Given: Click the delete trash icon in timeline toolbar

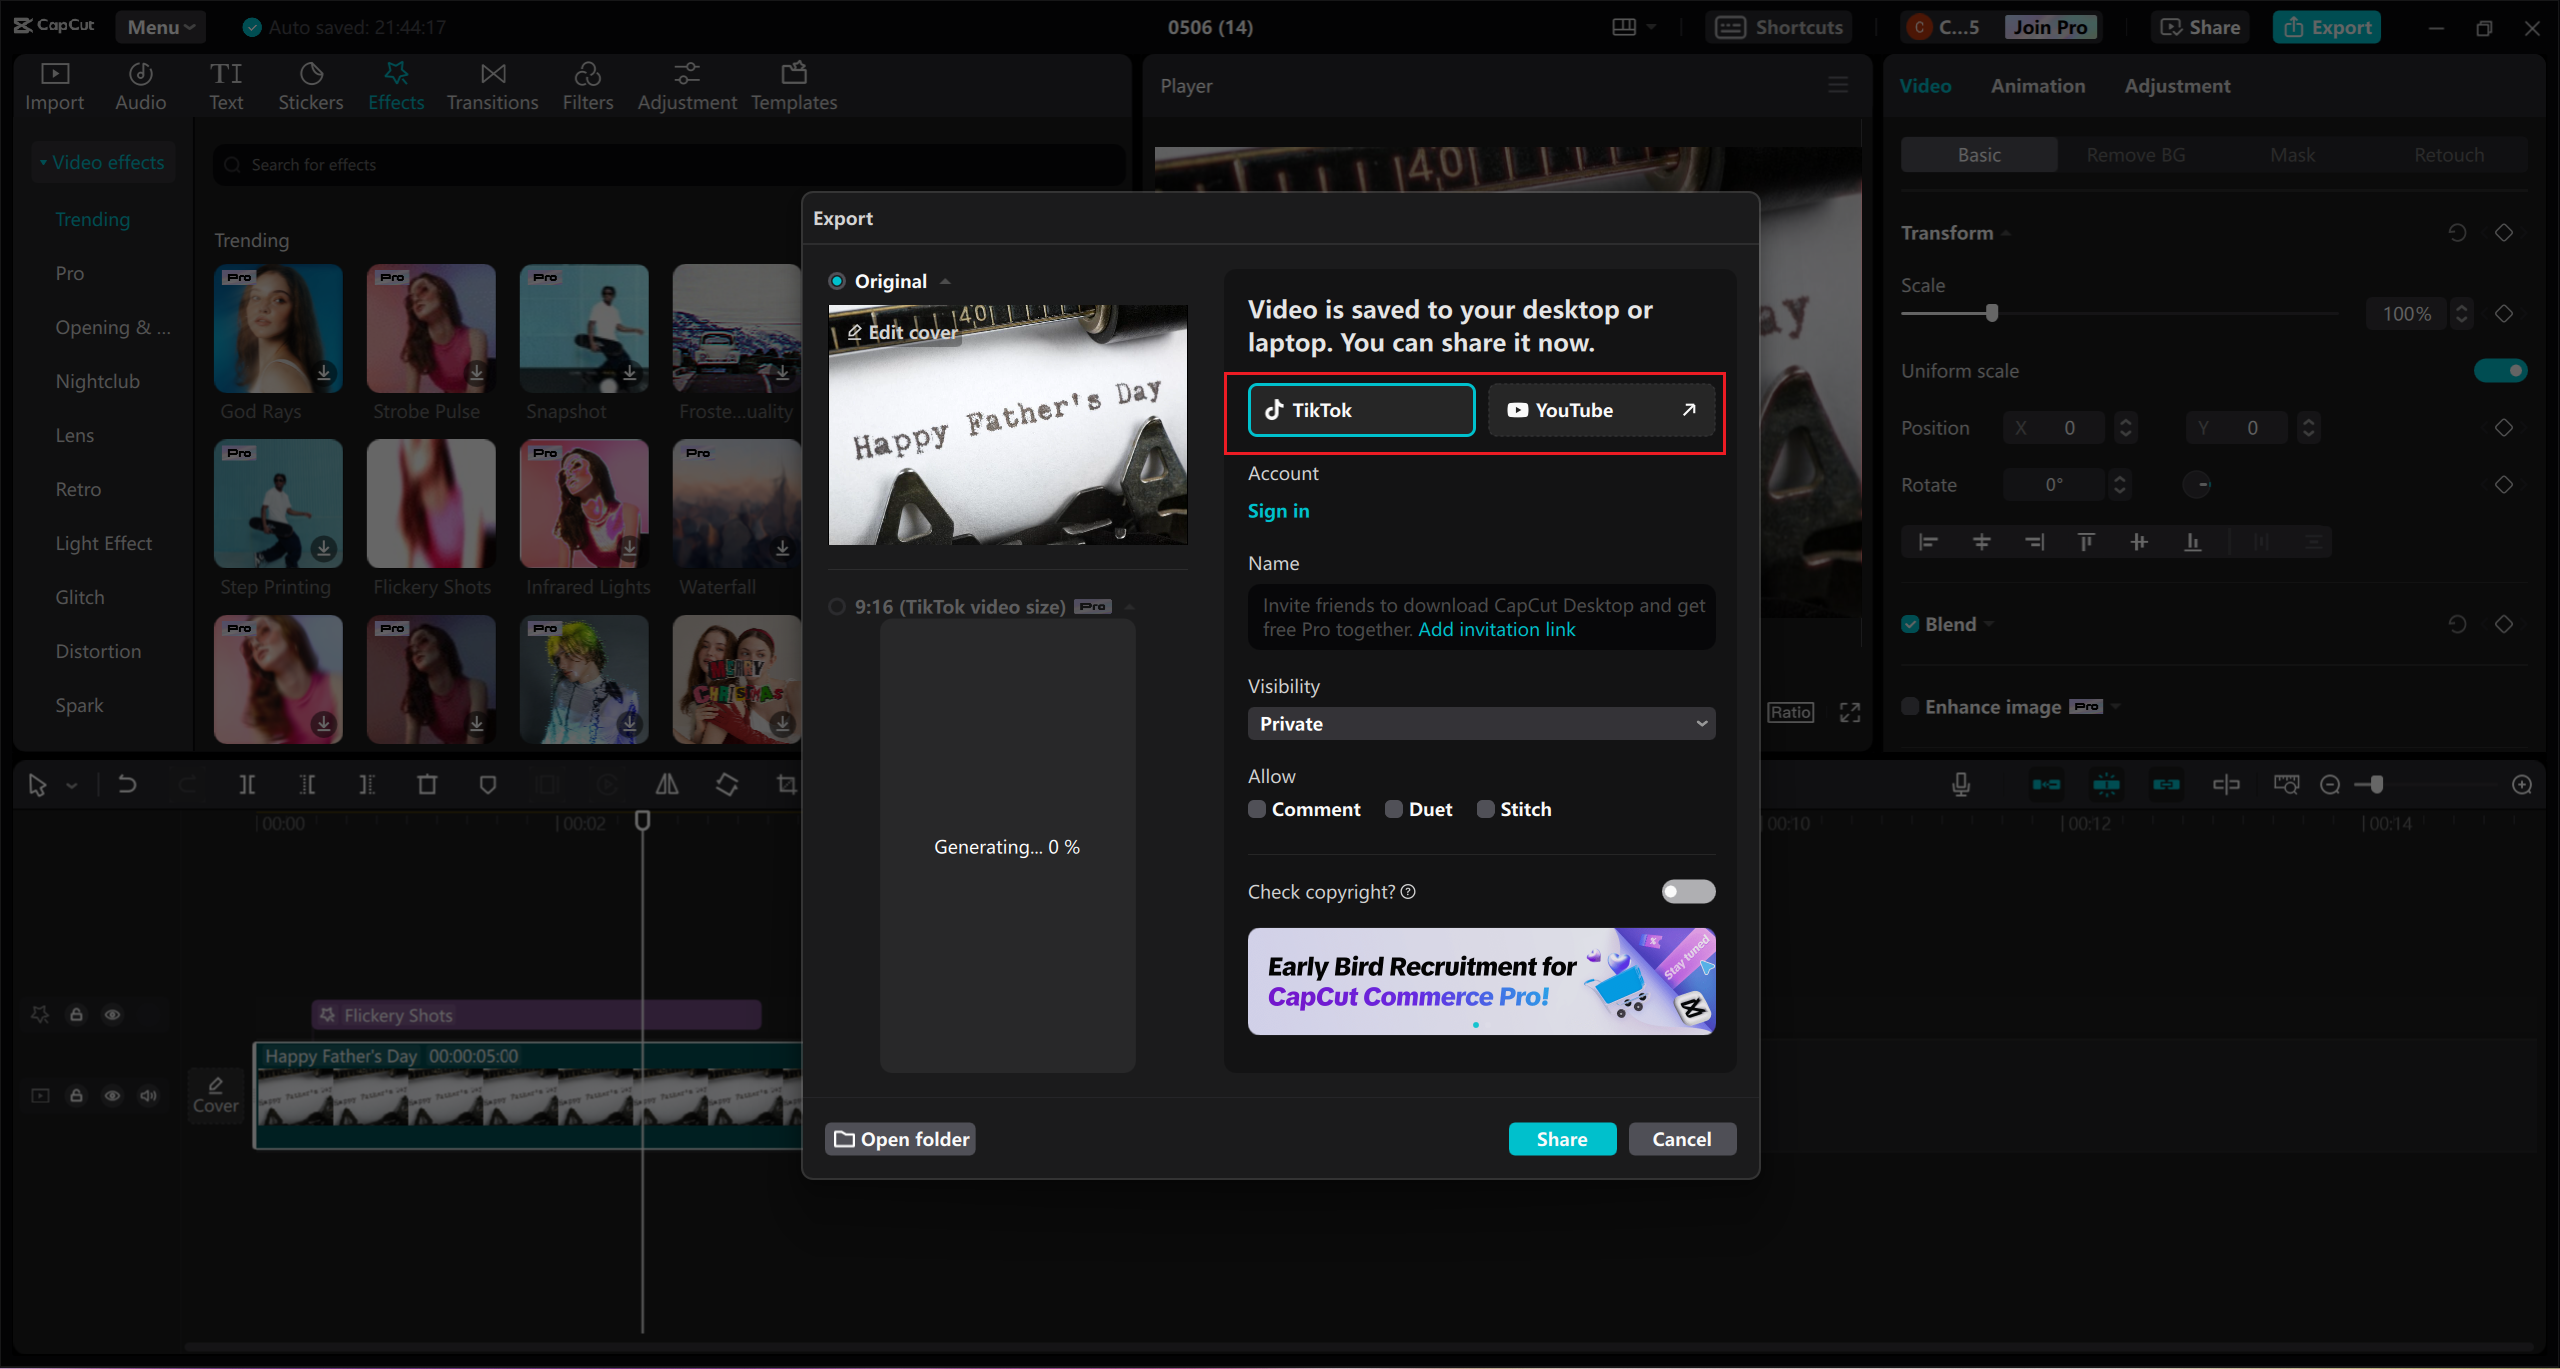Looking at the screenshot, I should coord(427,785).
